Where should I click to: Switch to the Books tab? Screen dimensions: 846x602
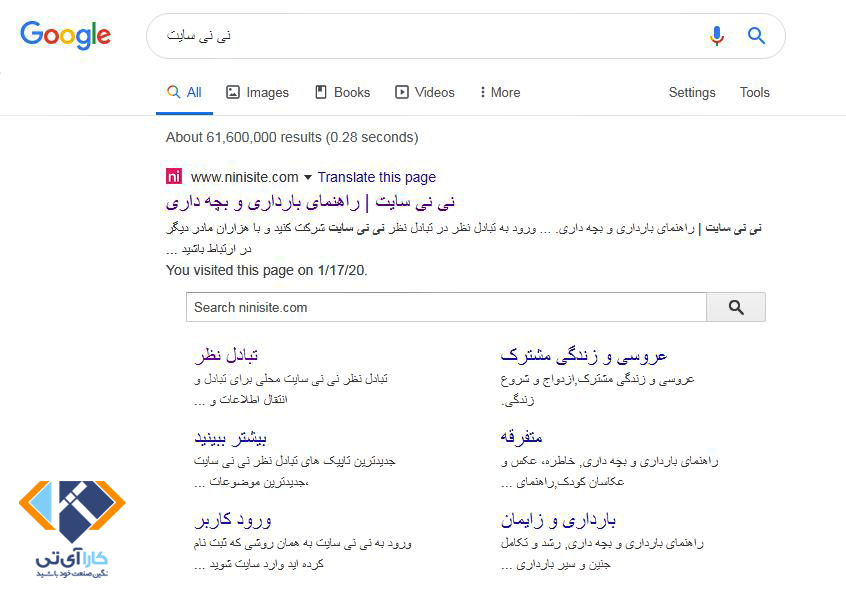(343, 92)
